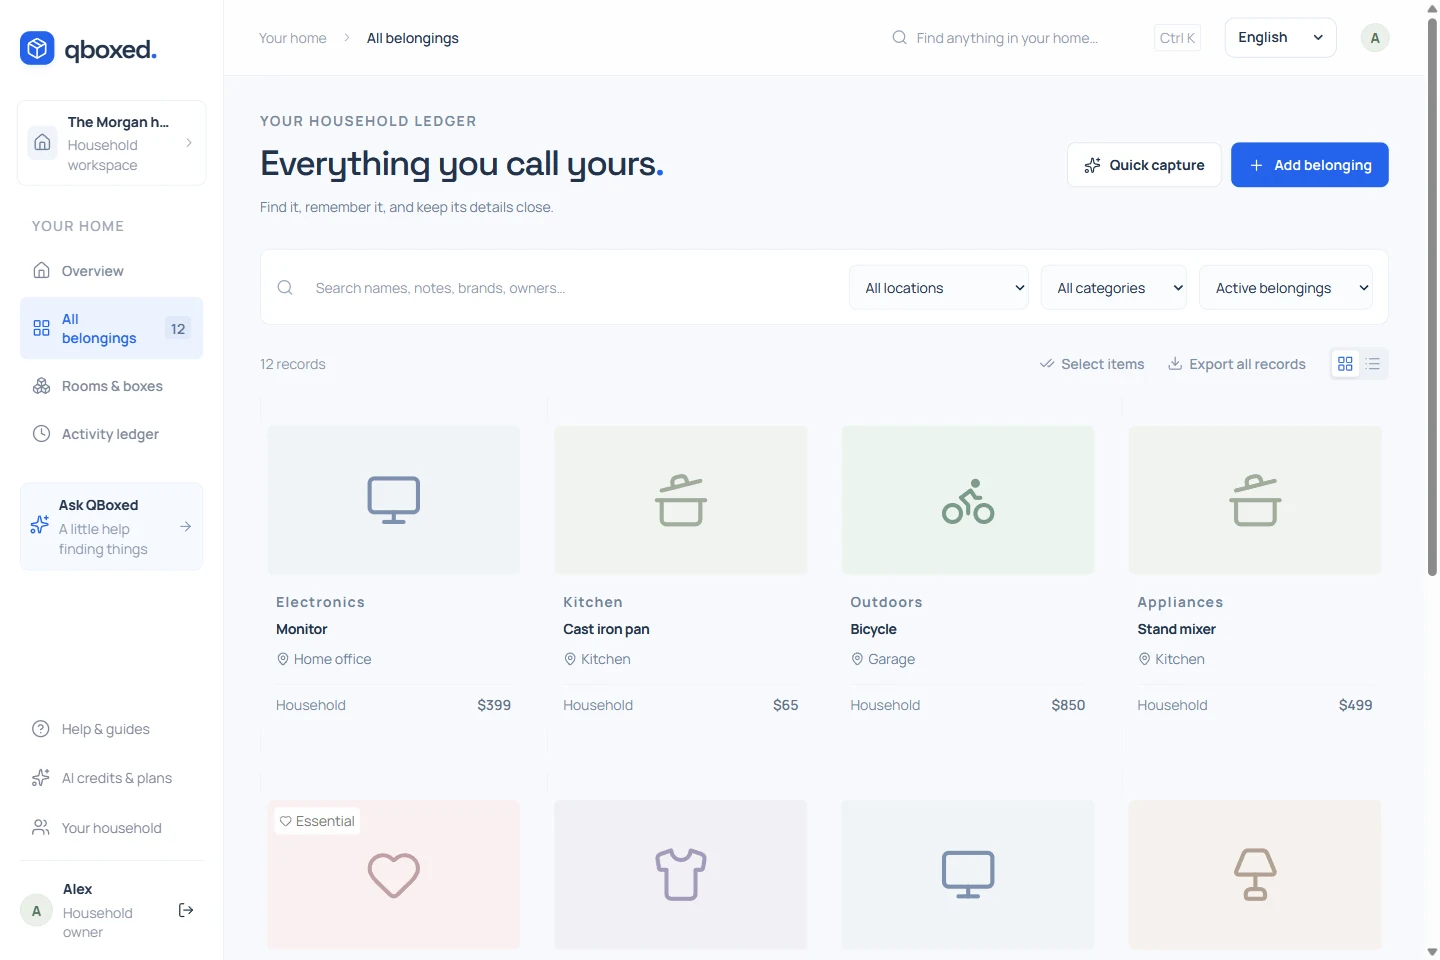The height and width of the screenshot is (960, 1440).
Task: Click Export all records
Action: (1236, 364)
